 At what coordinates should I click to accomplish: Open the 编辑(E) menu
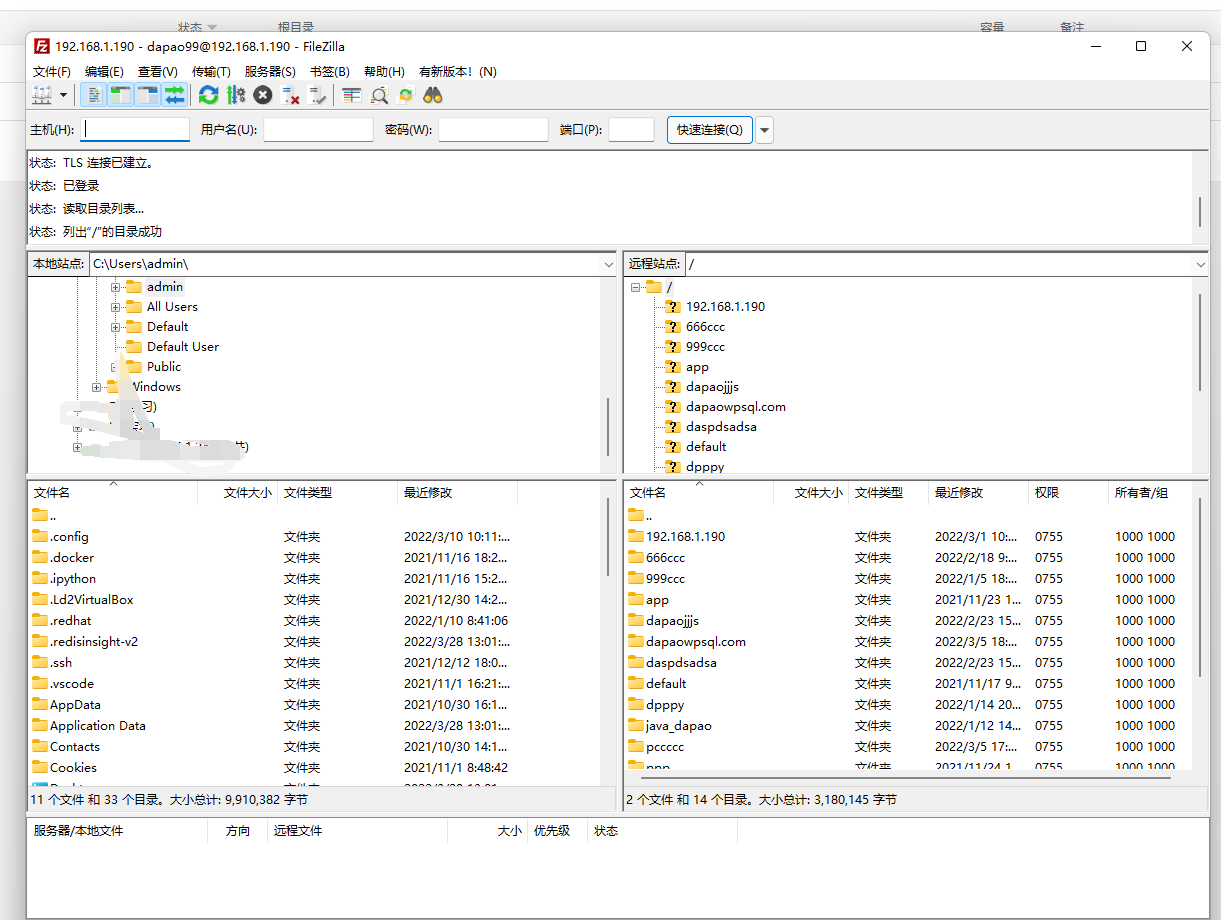tap(104, 72)
